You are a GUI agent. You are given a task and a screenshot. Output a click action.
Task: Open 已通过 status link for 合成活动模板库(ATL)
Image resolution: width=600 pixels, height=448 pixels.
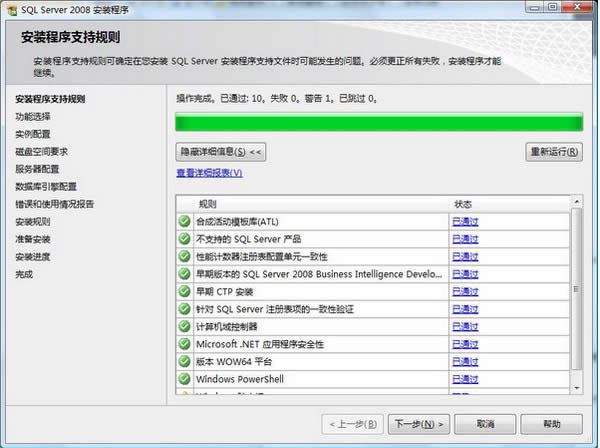point(465,222)
